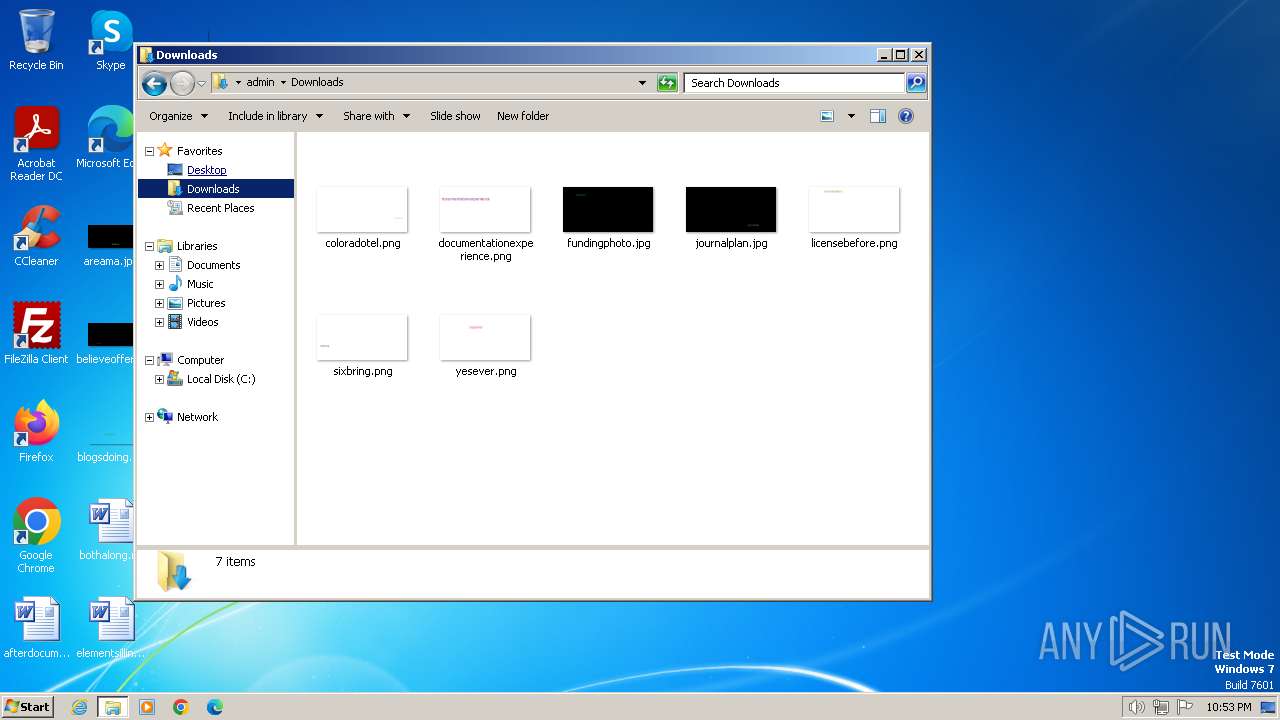1280x720 pixels.
Task: Open Skype desktop shortcut
Action: pos(110,40)
